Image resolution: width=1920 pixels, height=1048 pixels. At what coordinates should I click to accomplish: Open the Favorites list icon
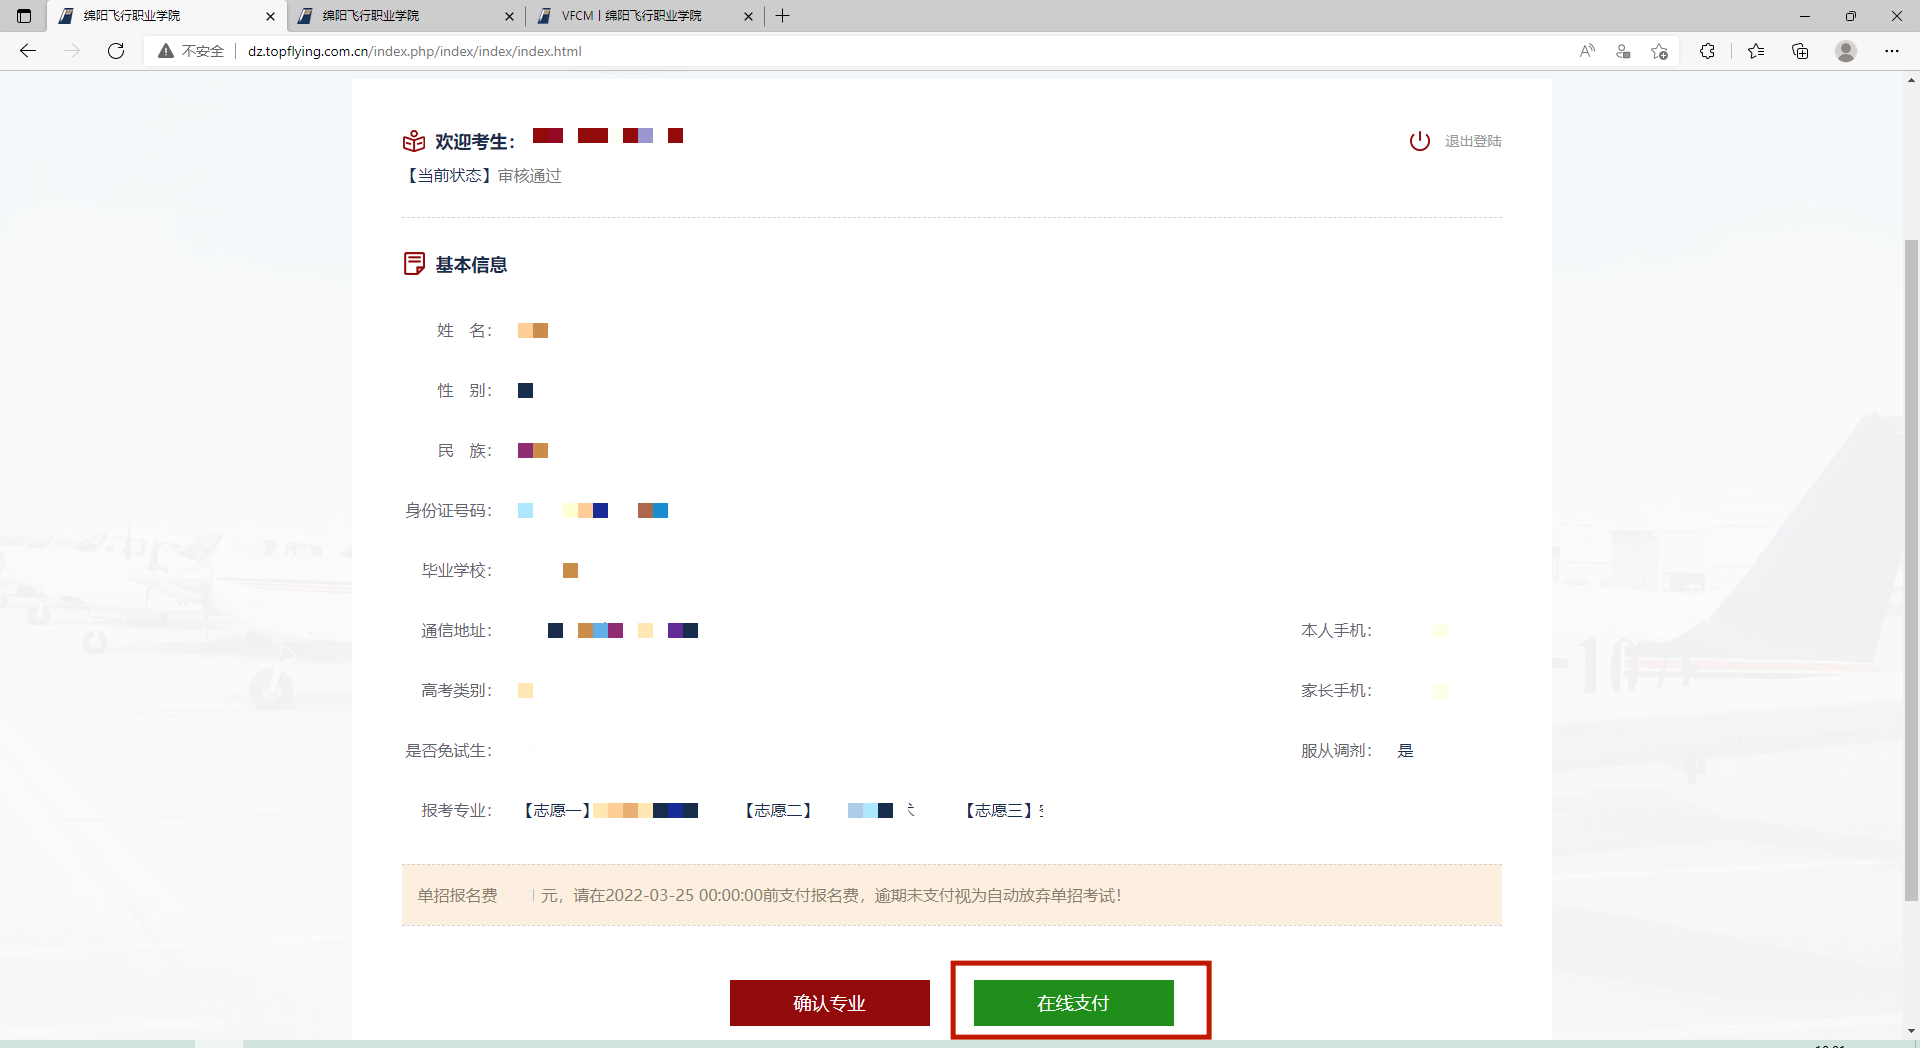point(1755,51)
